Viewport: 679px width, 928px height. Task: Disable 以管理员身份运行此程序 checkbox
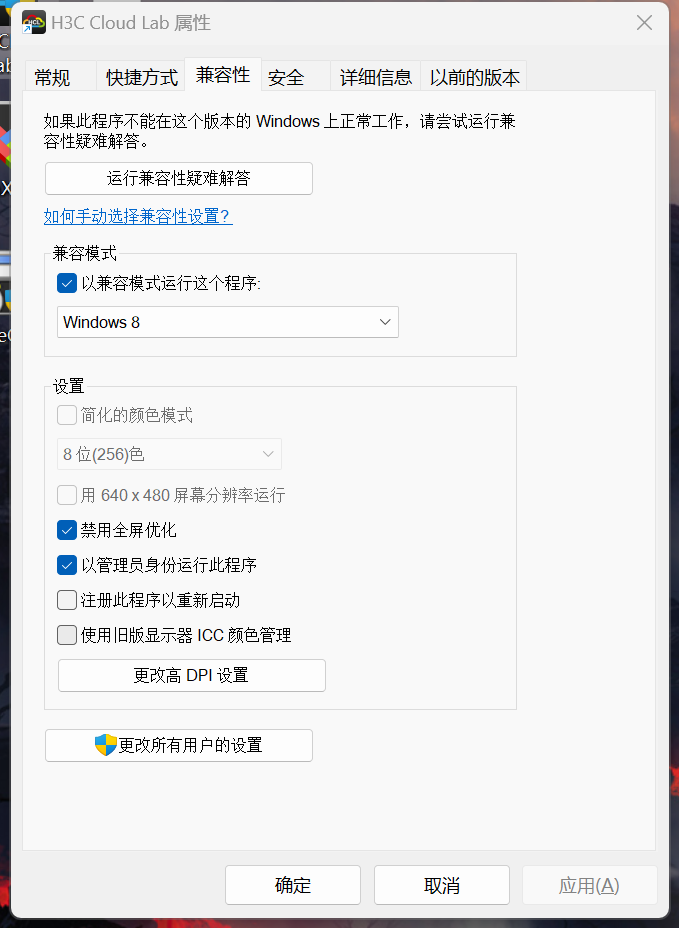tap(67, 565)
